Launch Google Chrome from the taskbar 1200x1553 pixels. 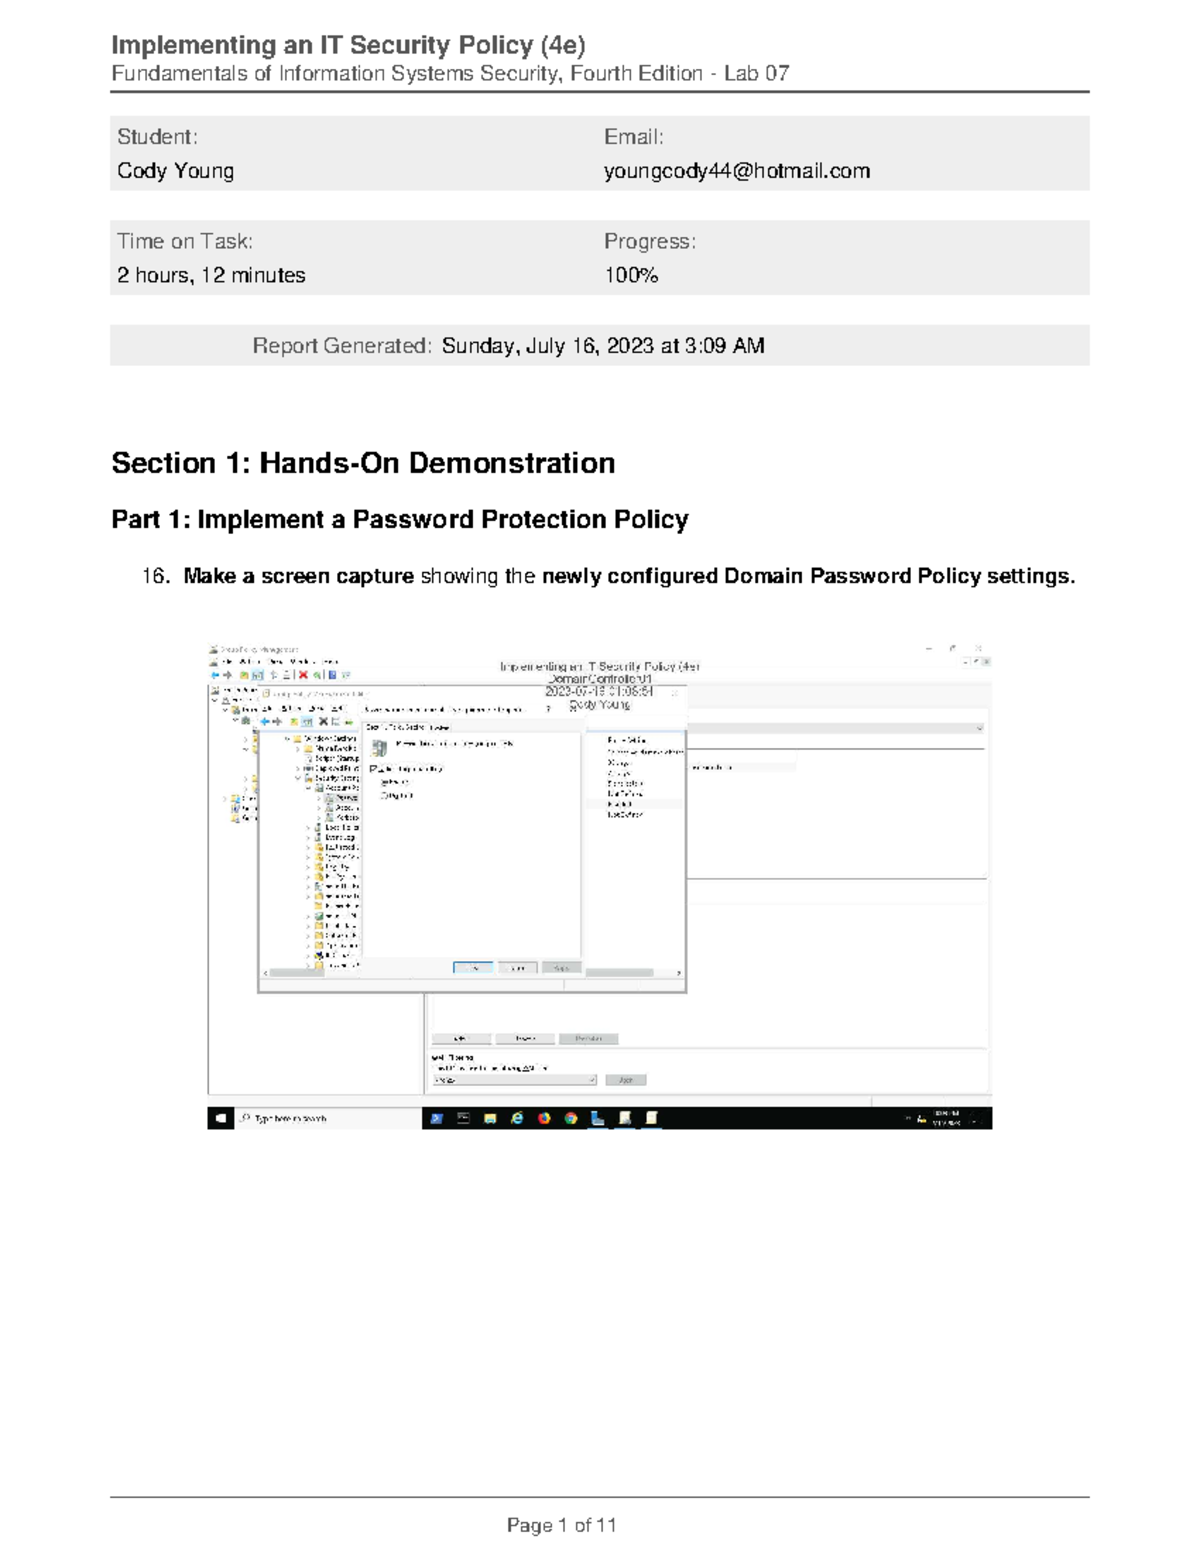tap(569, 1118)
